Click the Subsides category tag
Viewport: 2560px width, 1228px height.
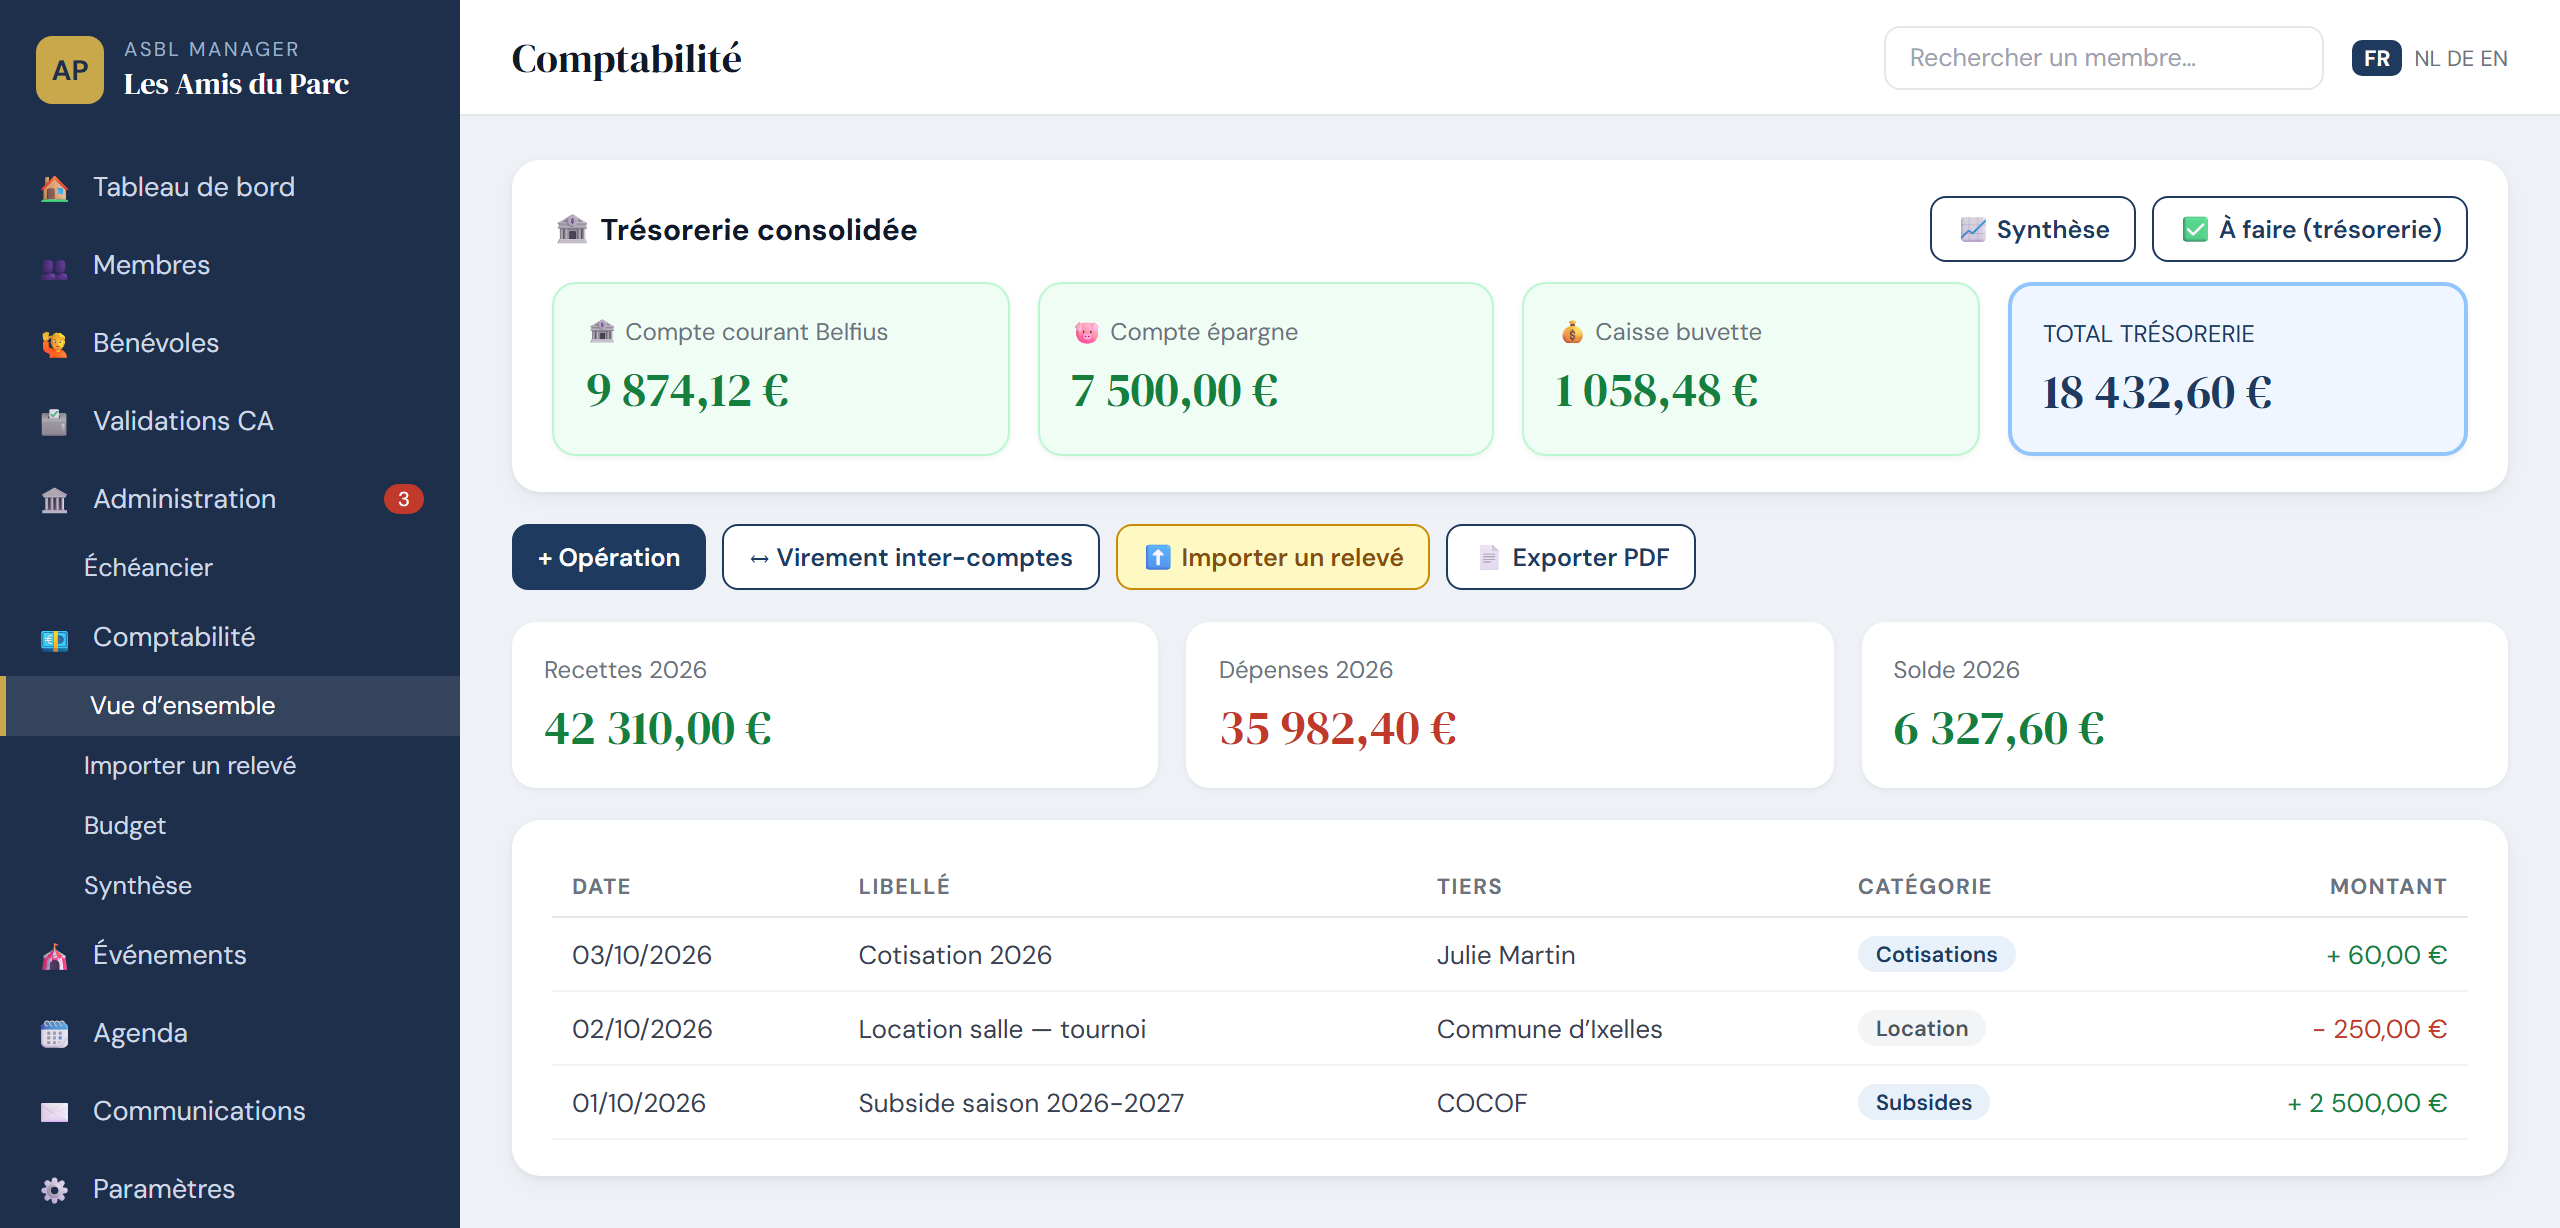click(1923, 1102)
